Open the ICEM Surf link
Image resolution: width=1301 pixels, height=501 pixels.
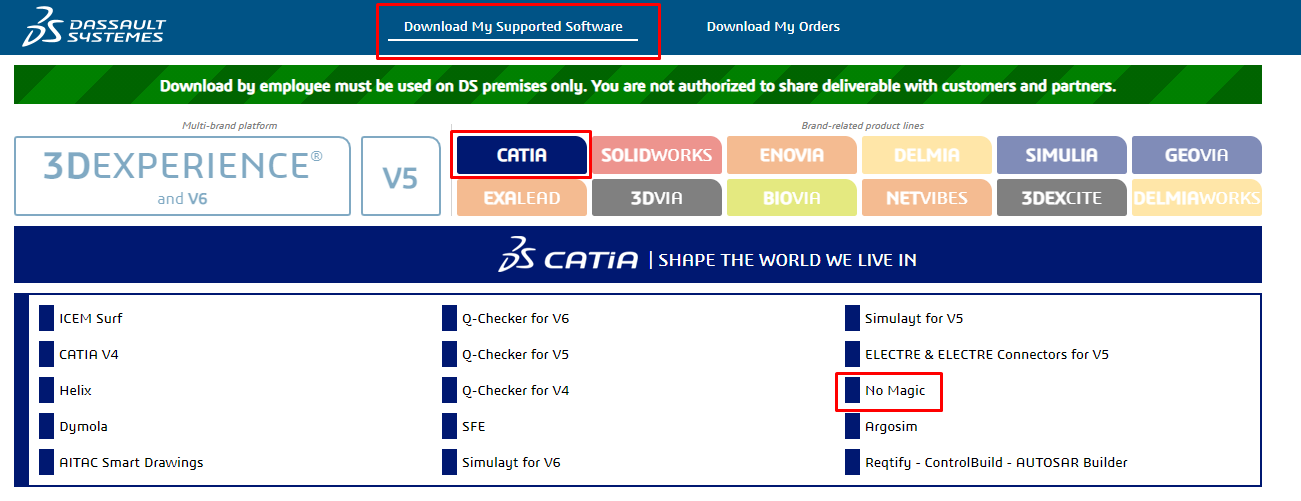click(91, 318)
